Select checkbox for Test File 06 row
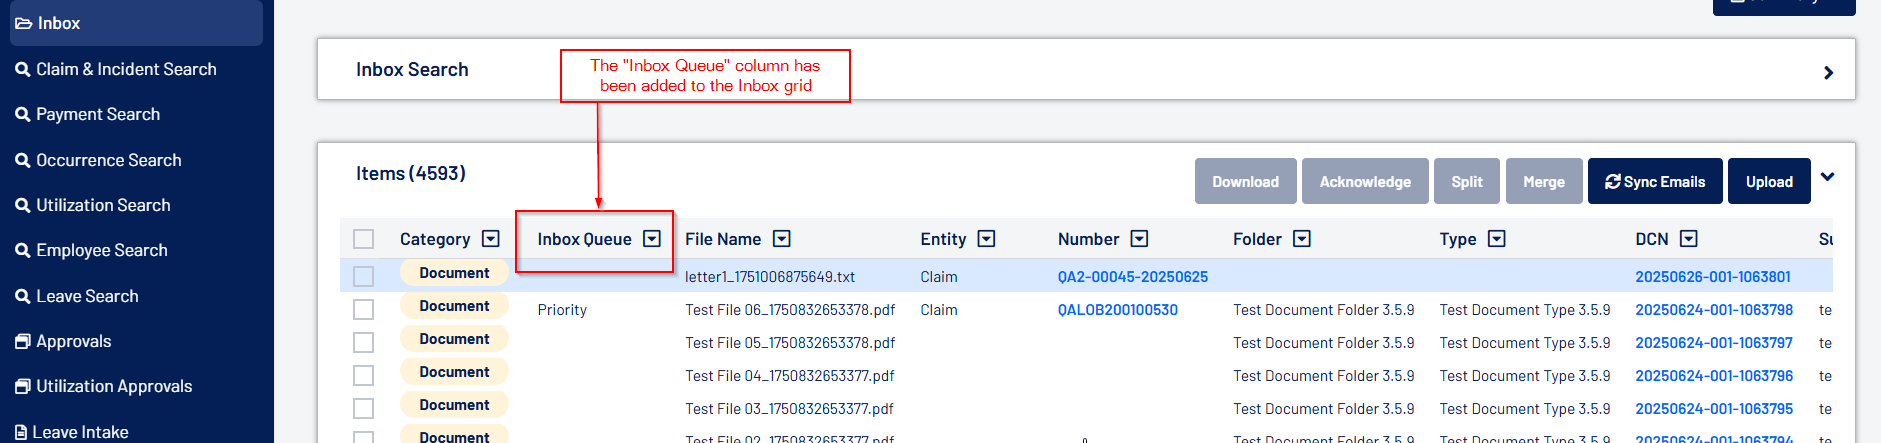1881x443 pixels. [x=364, y=310]
